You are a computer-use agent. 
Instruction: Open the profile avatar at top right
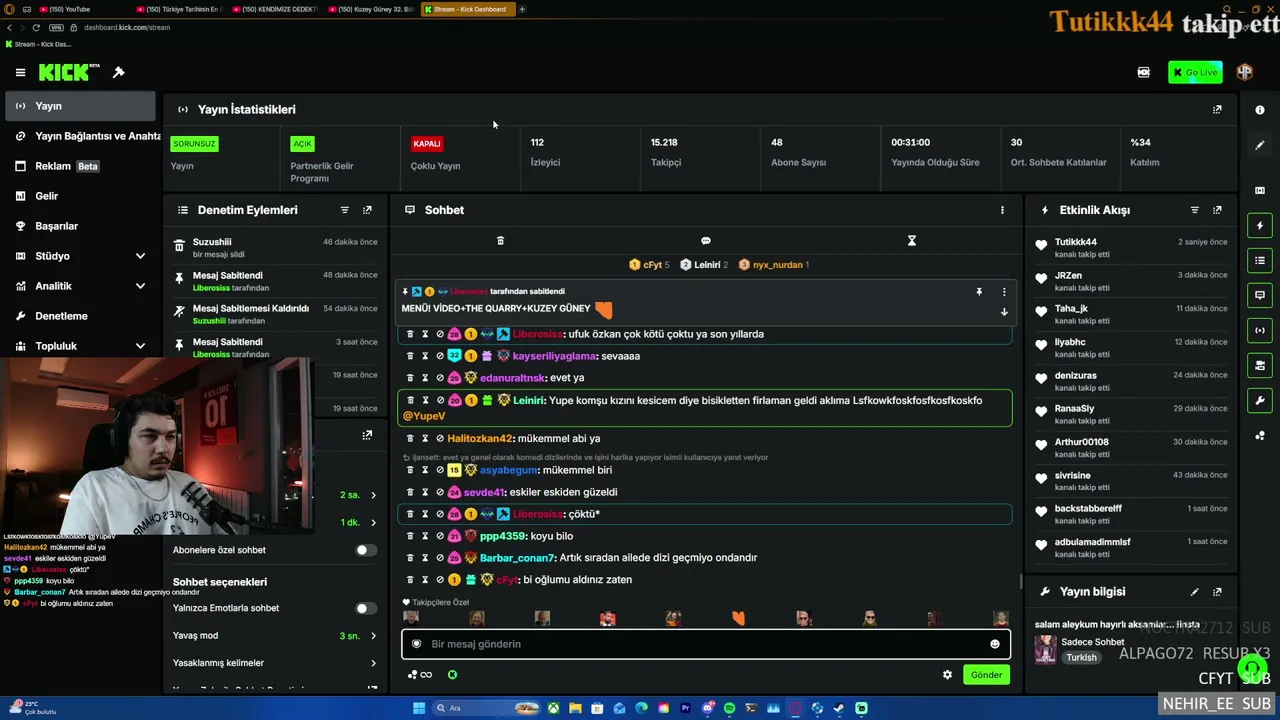pyautogui.click(x=1245, y=72)
